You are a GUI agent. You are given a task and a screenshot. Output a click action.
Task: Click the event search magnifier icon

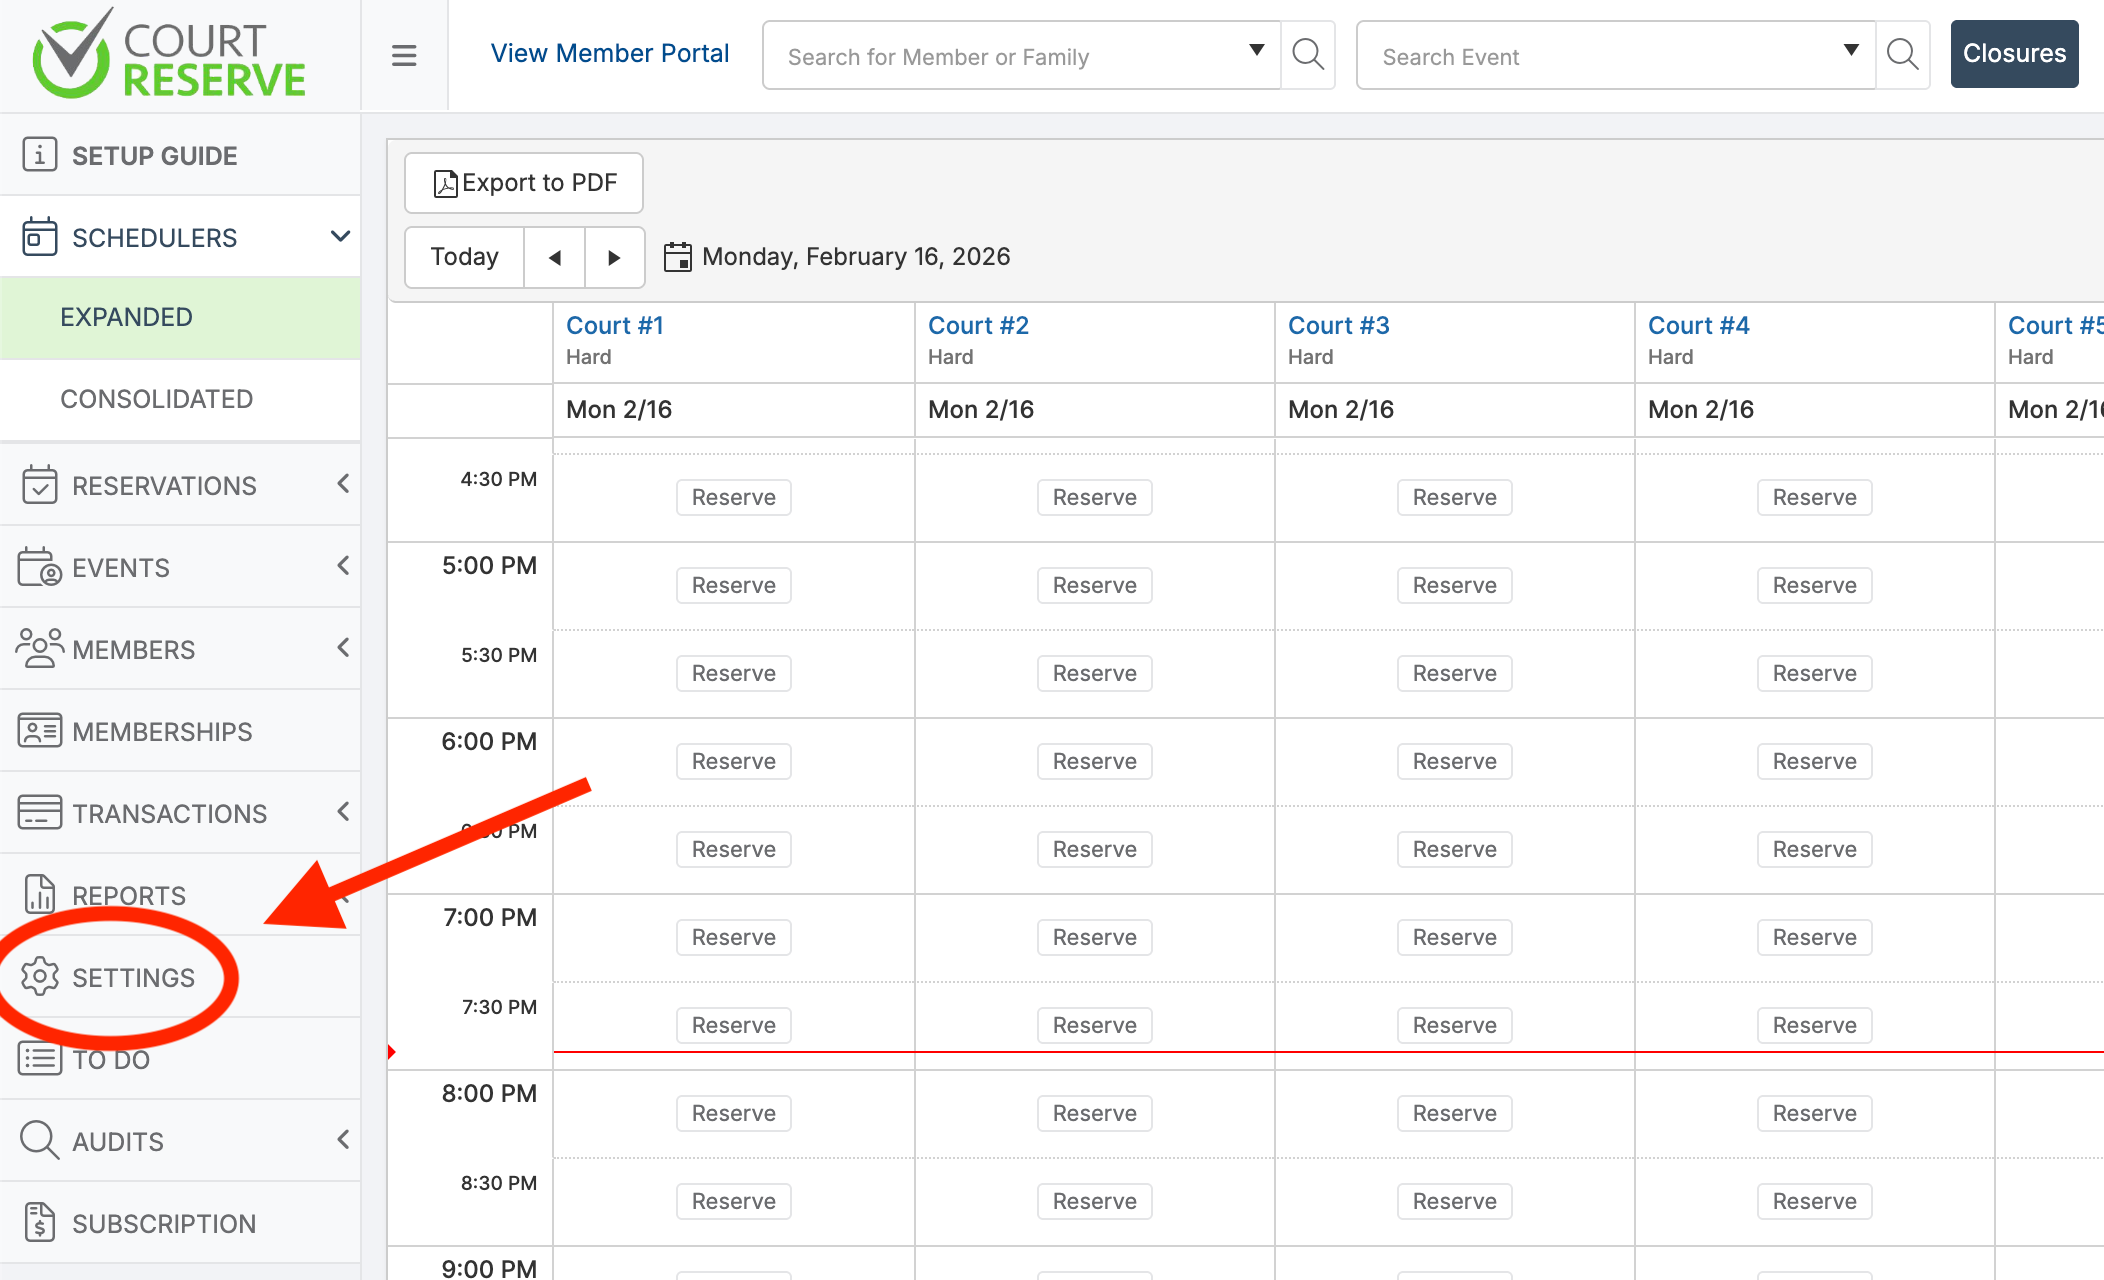[x=1902, y=55]
